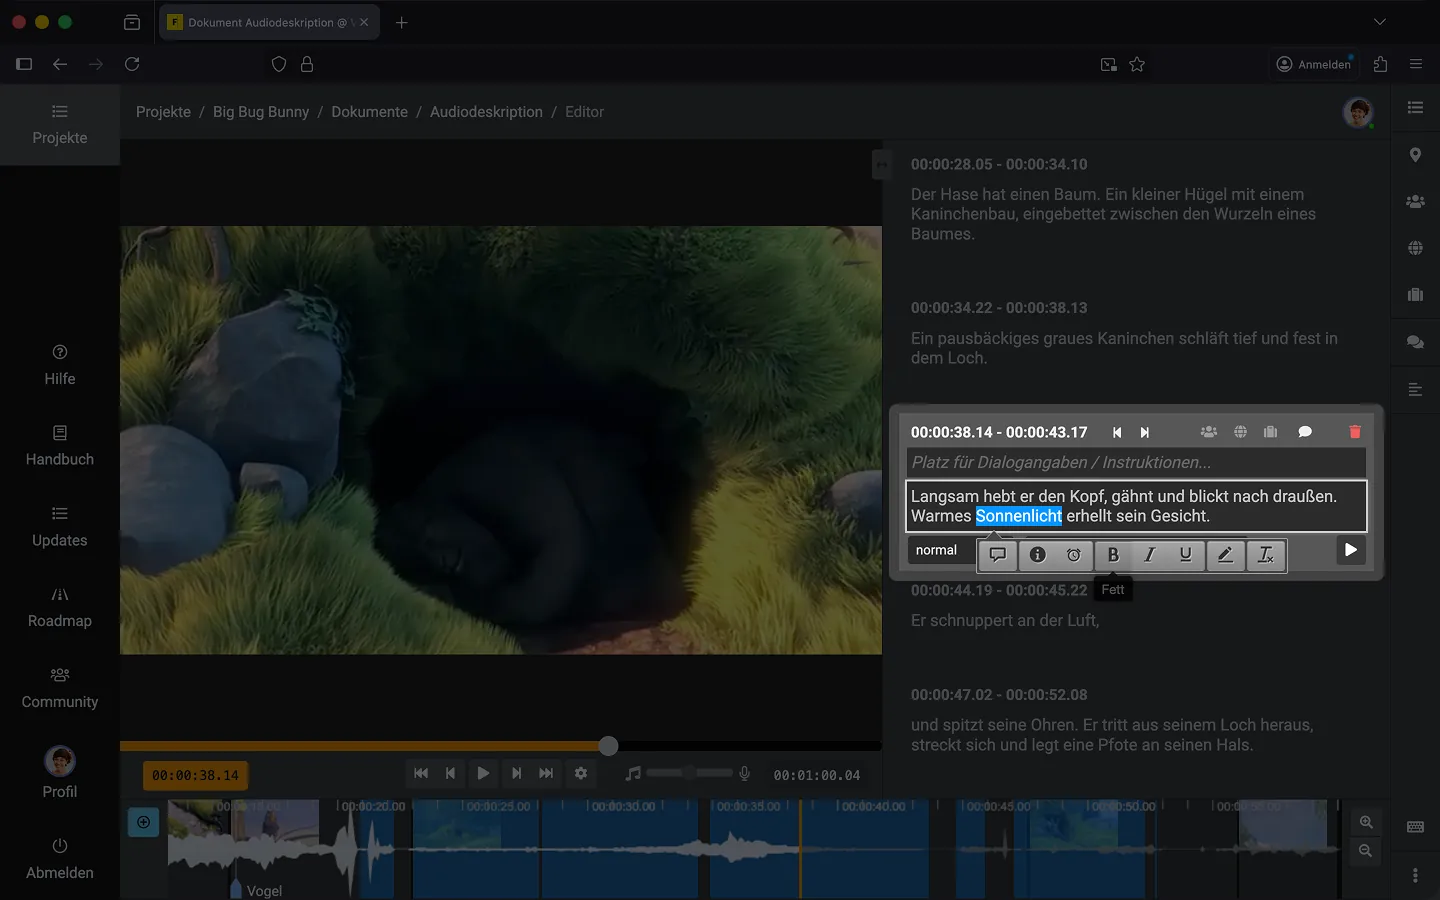Screen dimensions: 1440x900
Task: Click the info icon in text toolbar
Action: pos(1038,555)
